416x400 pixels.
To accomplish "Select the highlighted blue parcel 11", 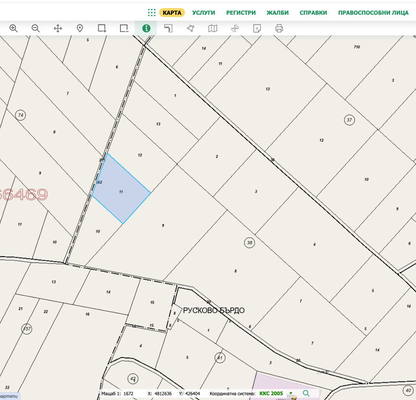I will pos(121,190).
